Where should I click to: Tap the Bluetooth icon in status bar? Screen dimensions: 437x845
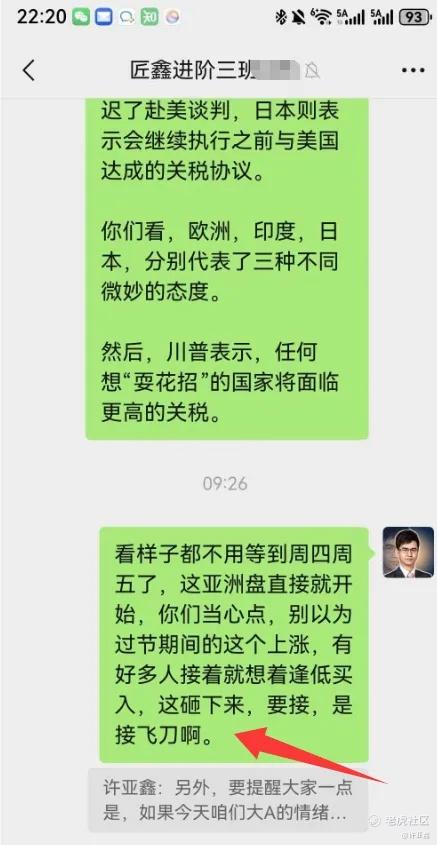[x=280, y=17]
